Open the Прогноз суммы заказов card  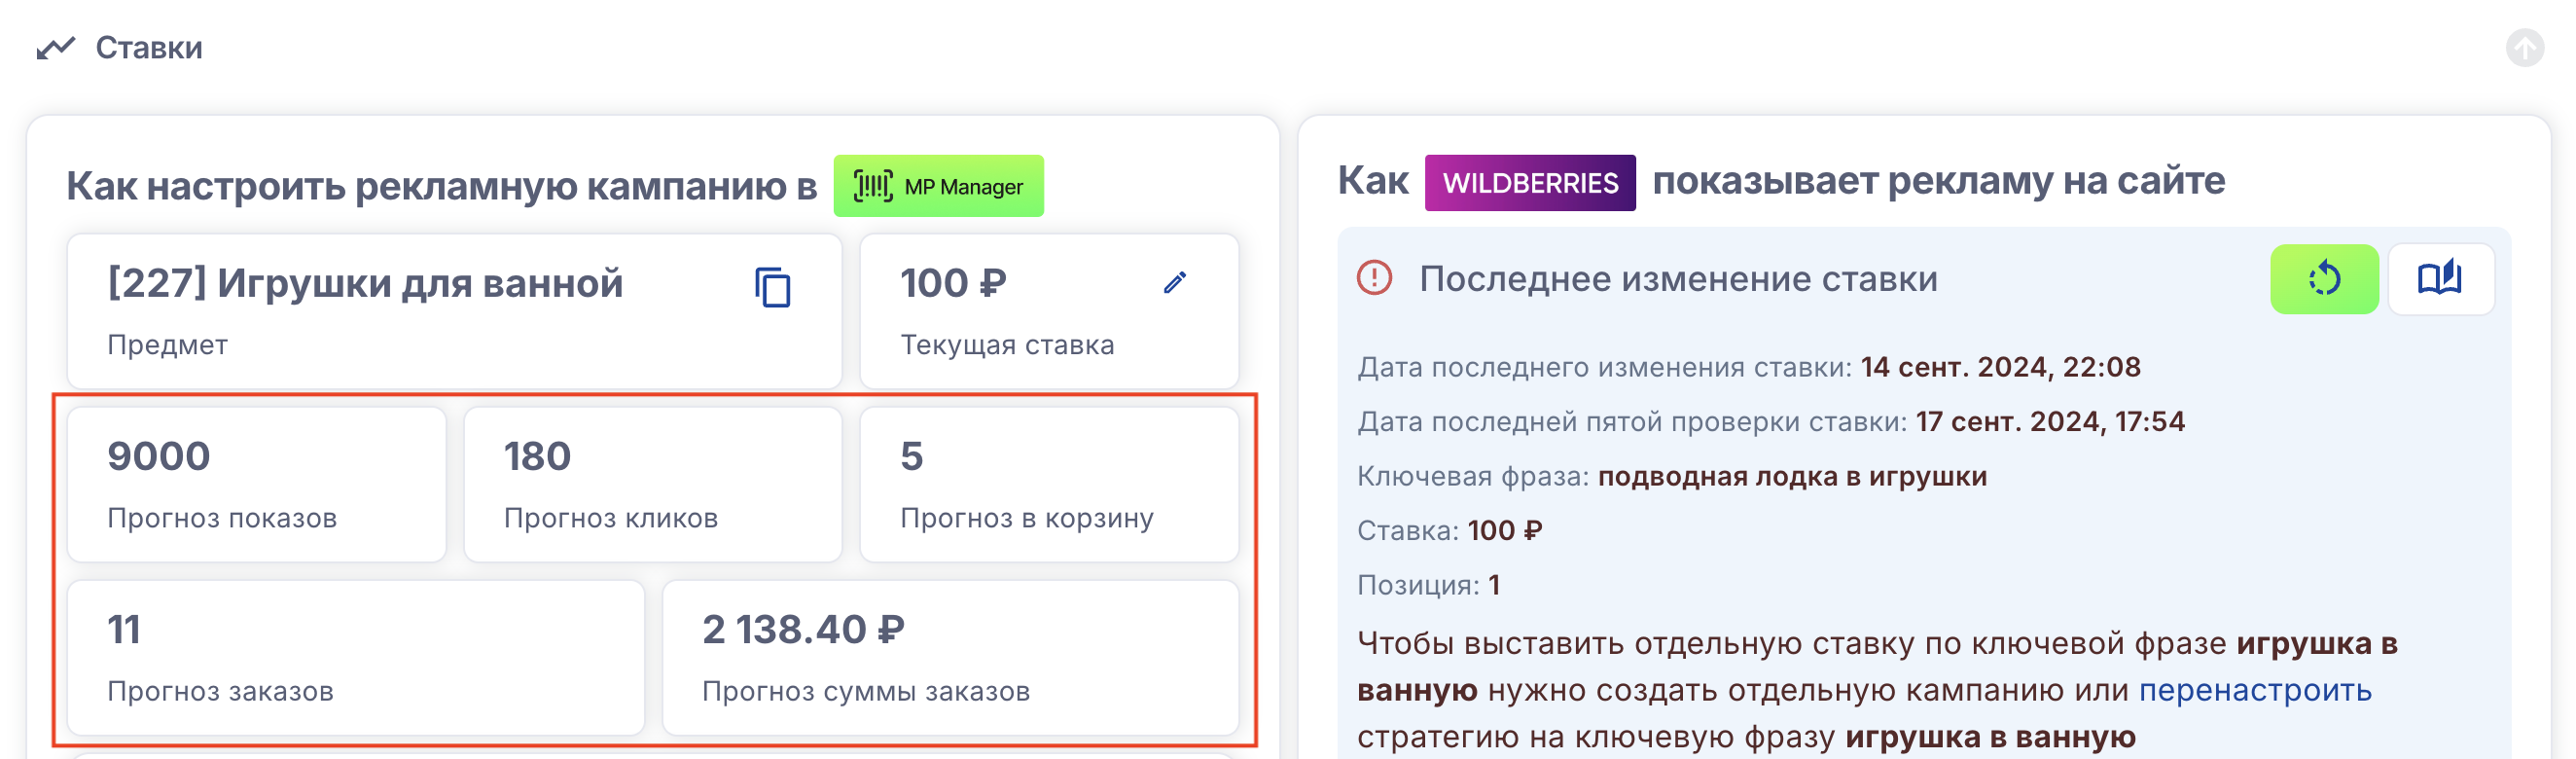949,657
